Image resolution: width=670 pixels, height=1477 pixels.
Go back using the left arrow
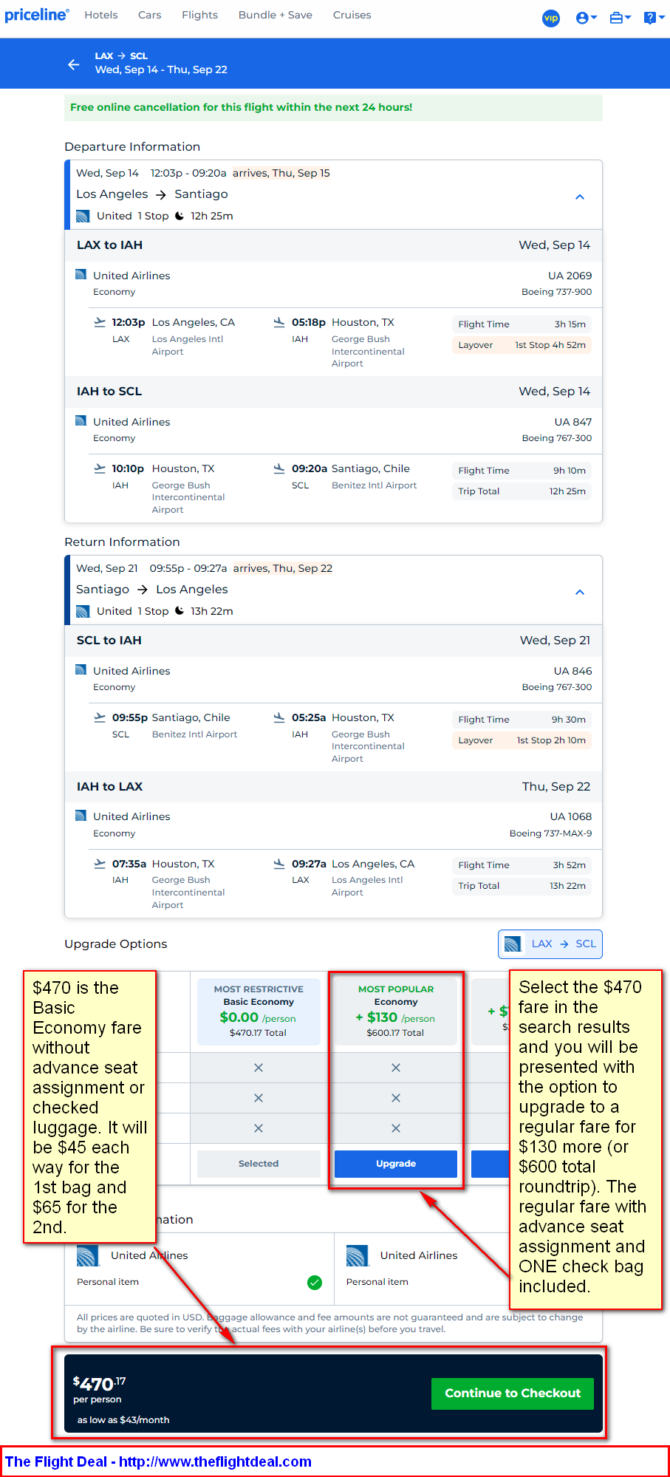point(73,64)
